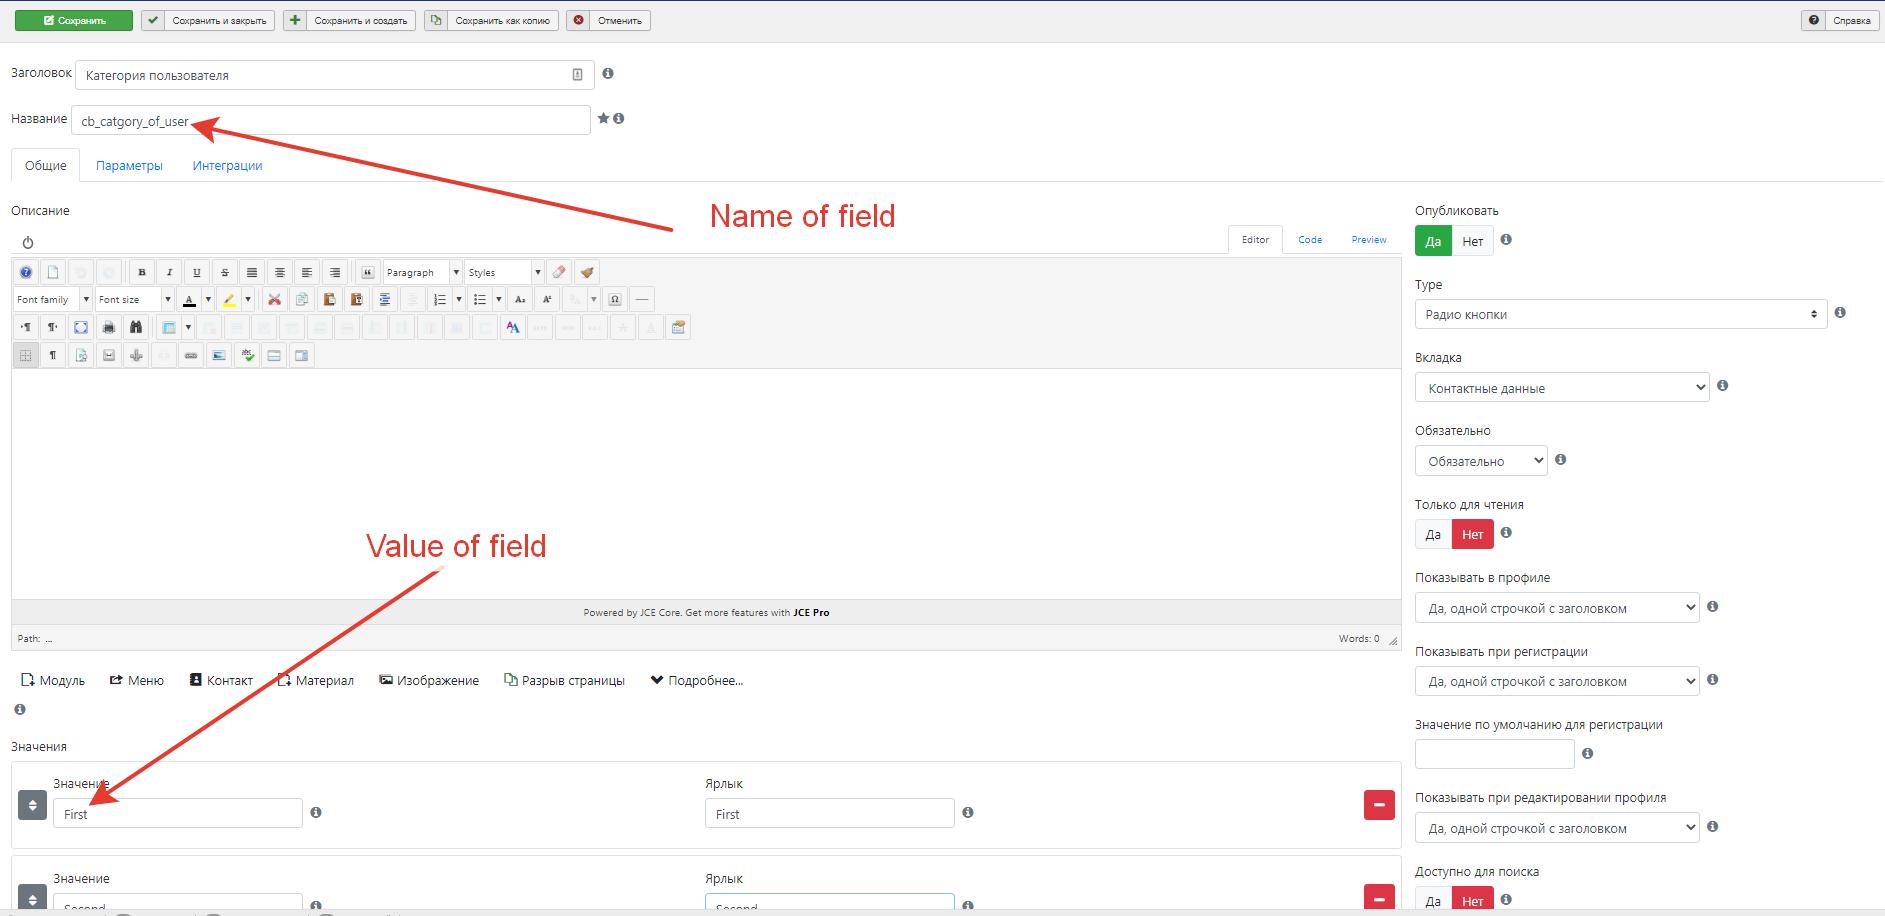Open the Paragraph format dropdown
This screenshot has width=1885, height=916.
[x=422, y=272]
